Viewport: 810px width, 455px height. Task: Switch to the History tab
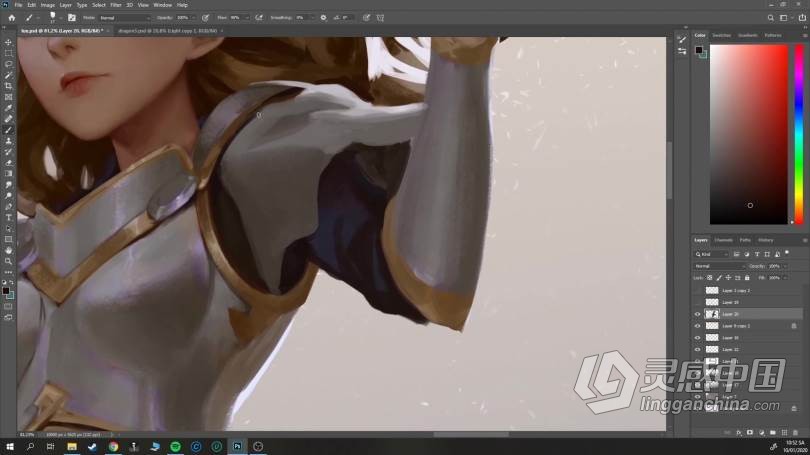pos(765,240)
